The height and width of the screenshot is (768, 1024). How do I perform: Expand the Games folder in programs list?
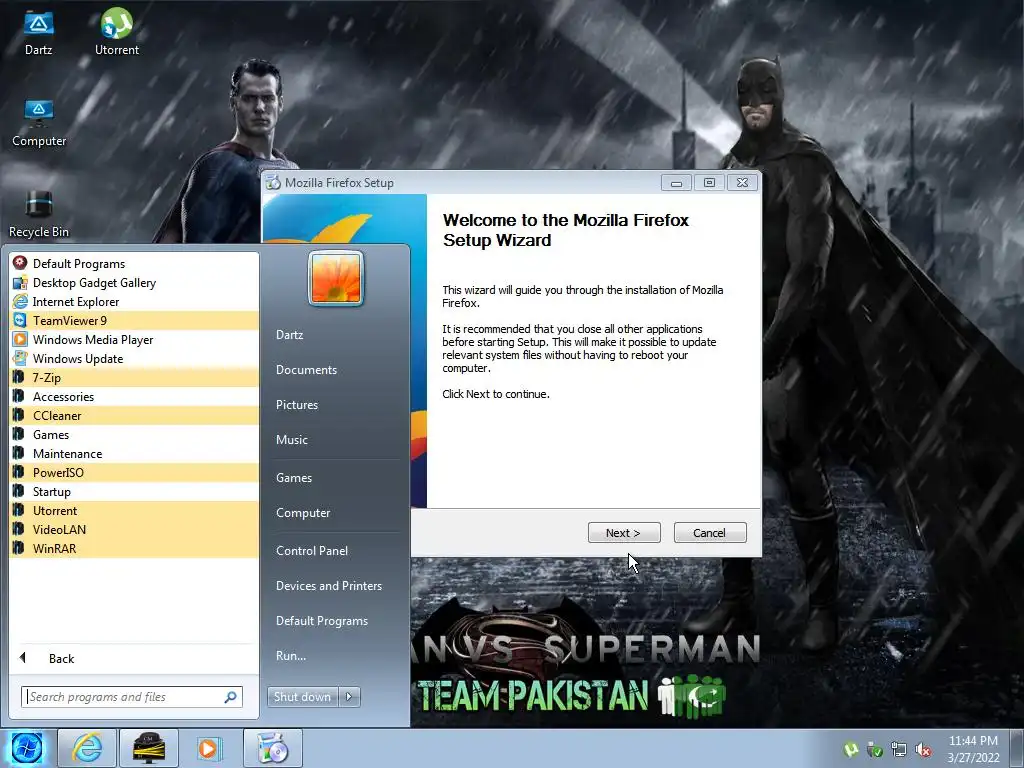tap(135, 434)
